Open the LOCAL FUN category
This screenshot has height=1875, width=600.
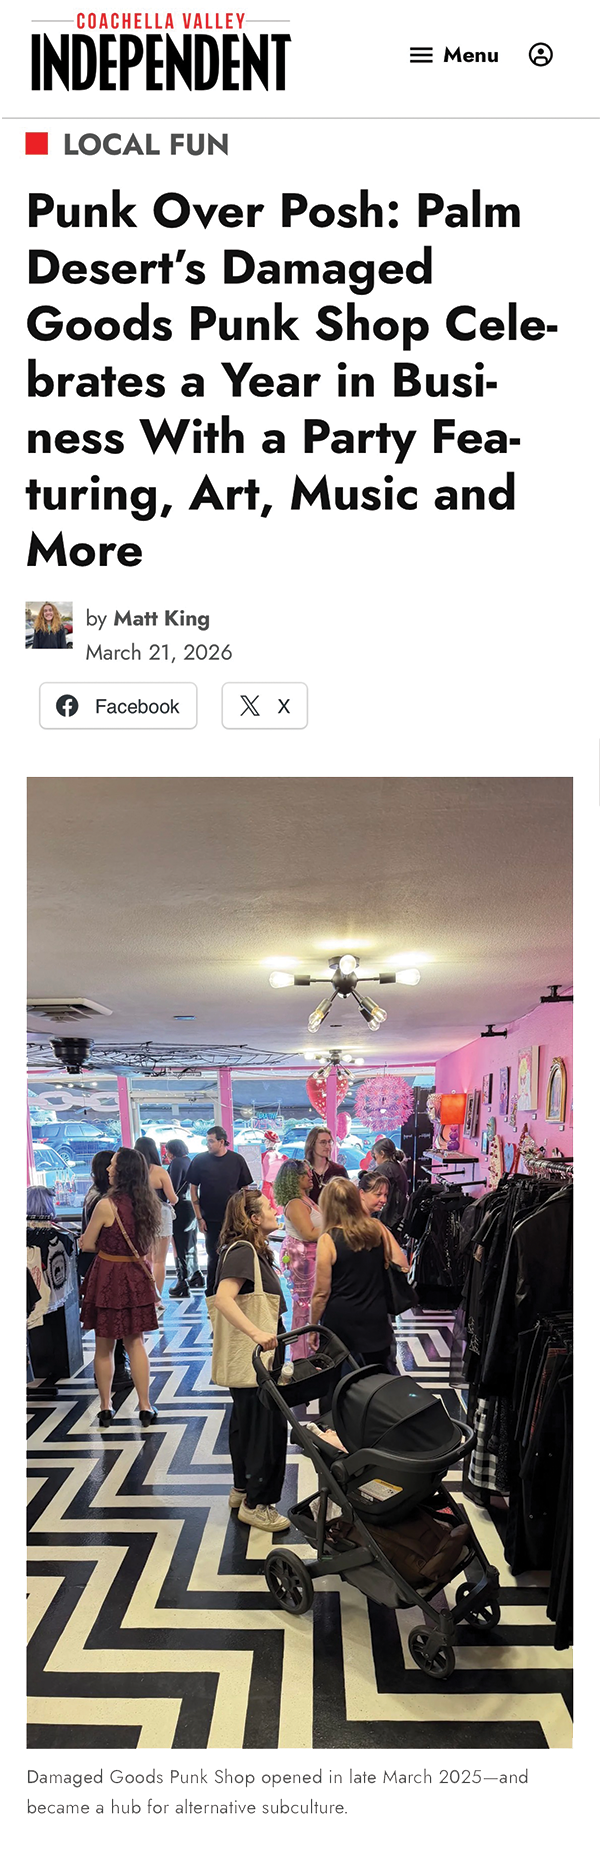[146, 145]
